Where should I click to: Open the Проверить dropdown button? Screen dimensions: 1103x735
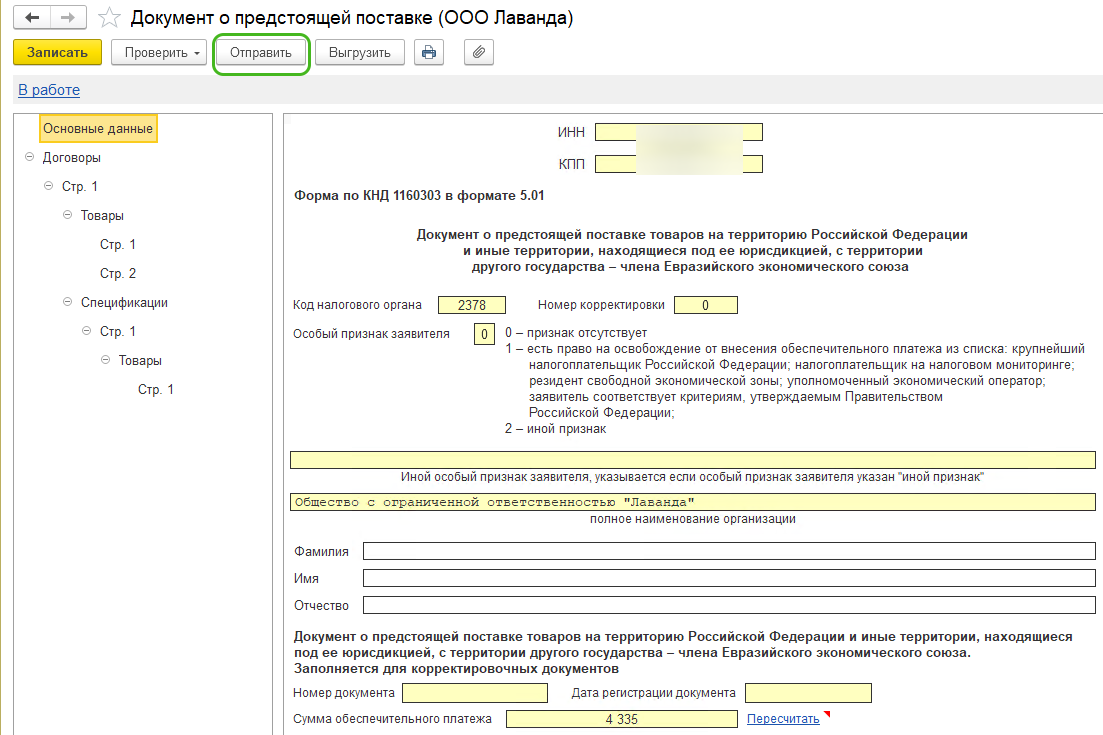[159, 53]
